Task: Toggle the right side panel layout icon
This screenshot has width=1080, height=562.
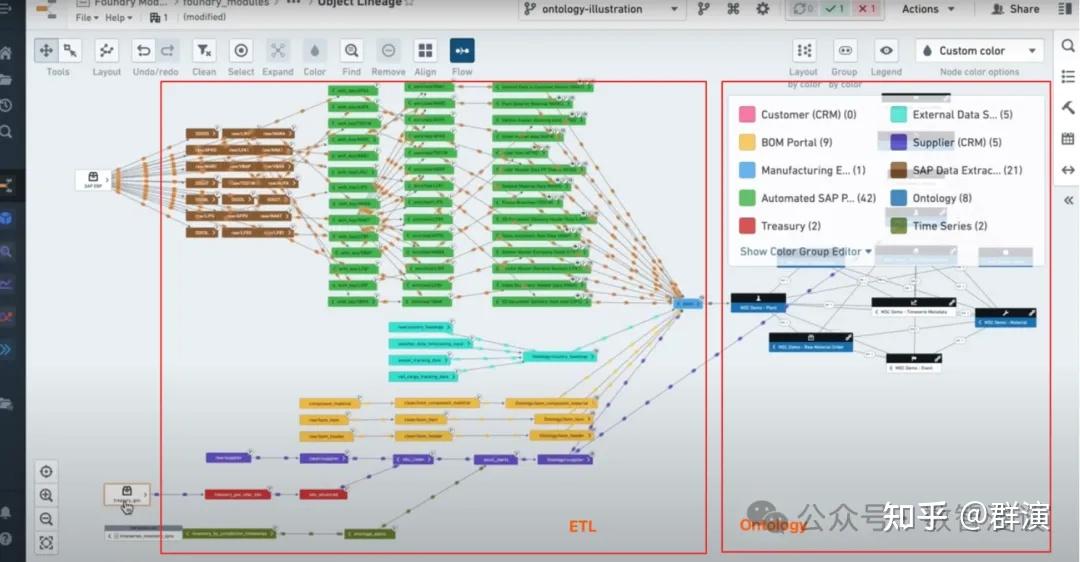Action: (x=1065, y=9)
